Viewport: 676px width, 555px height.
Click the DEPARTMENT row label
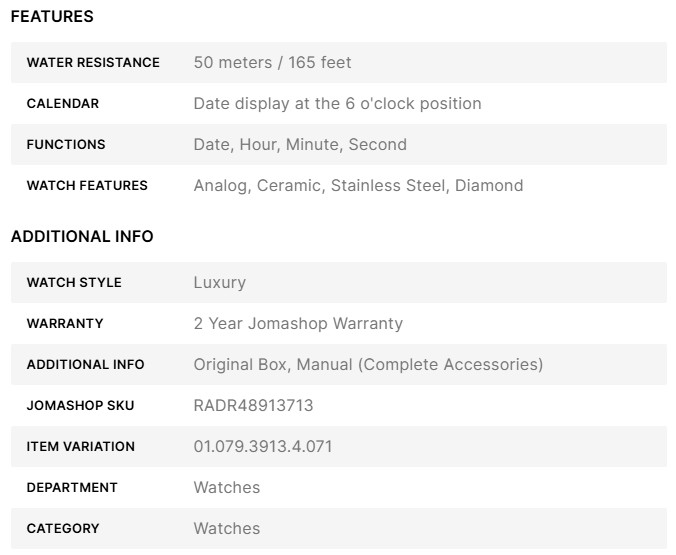[72, 488]
